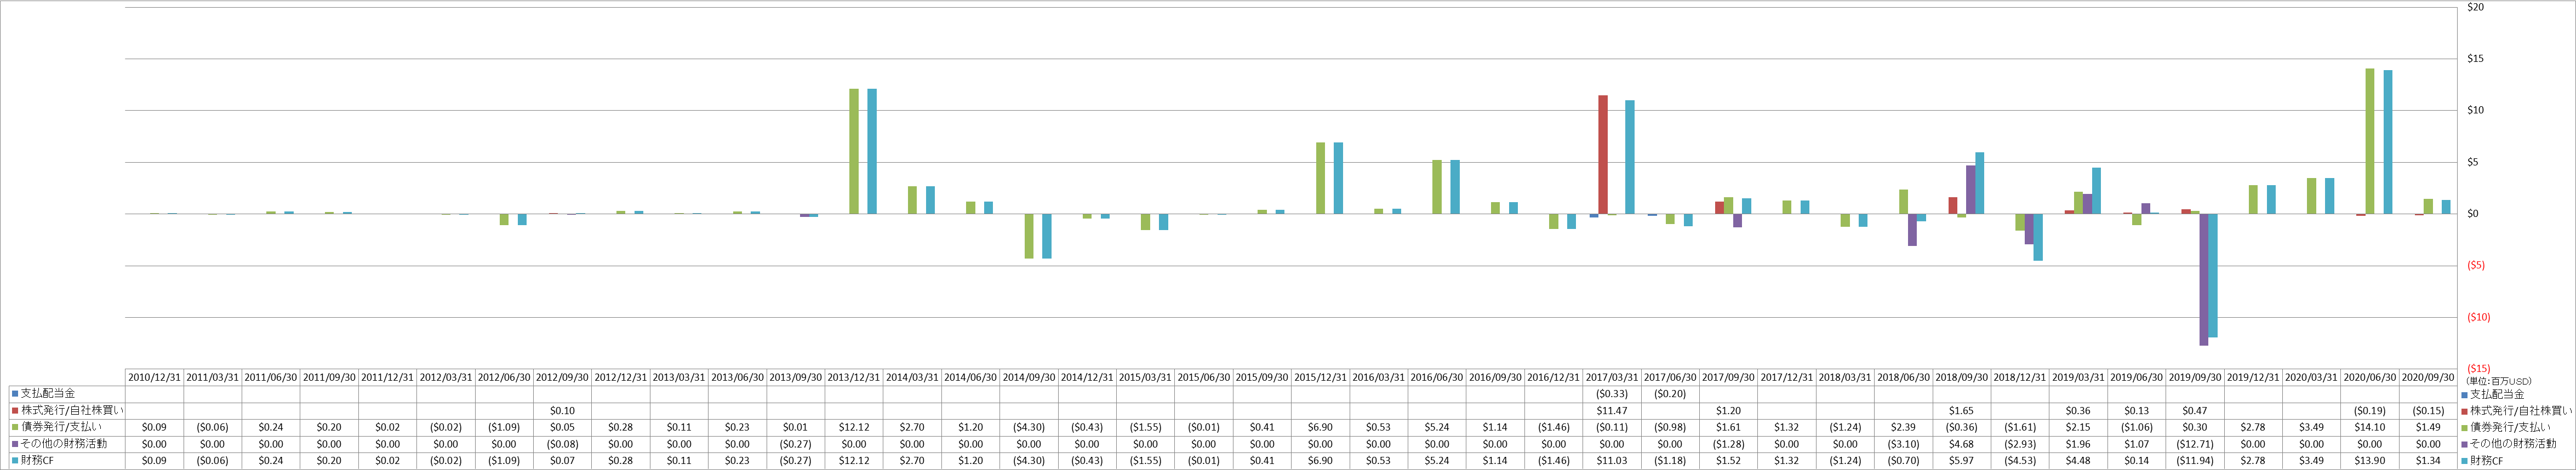This screenshot has width=2576, height=470.
Task: Click the green 債券発行/支払い swatch in the left legend
Action: point(15,428)
